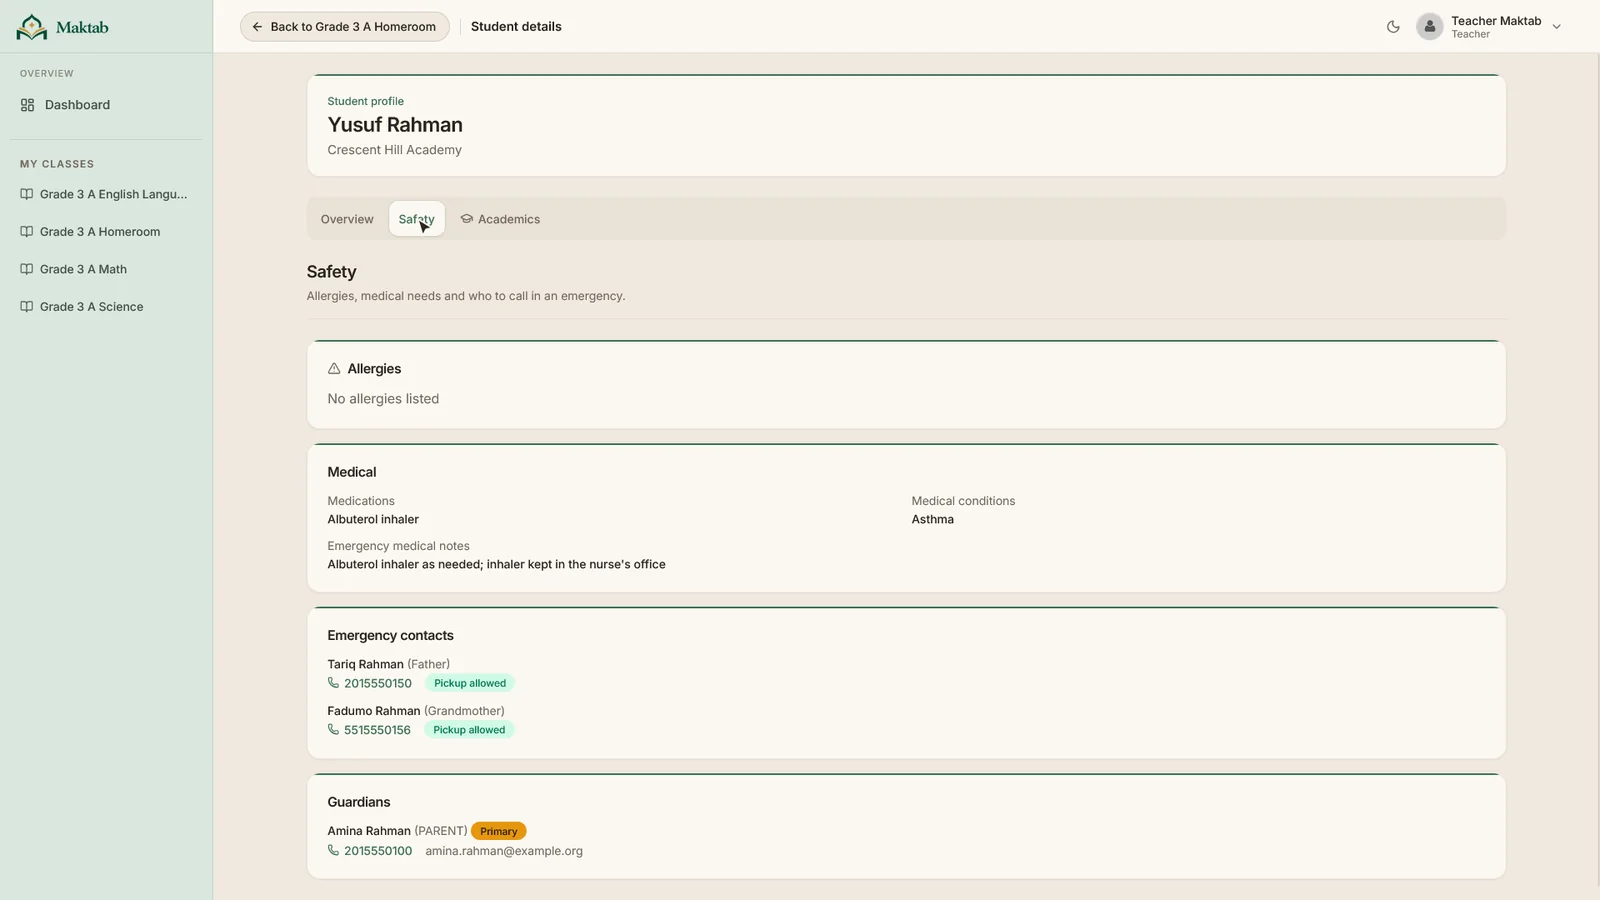Image resolution: width=1600 pixels, height=900 pixels.
Task: Click Pickup allowed badge for Fadumo Rahman
Action: coord(469,730)
